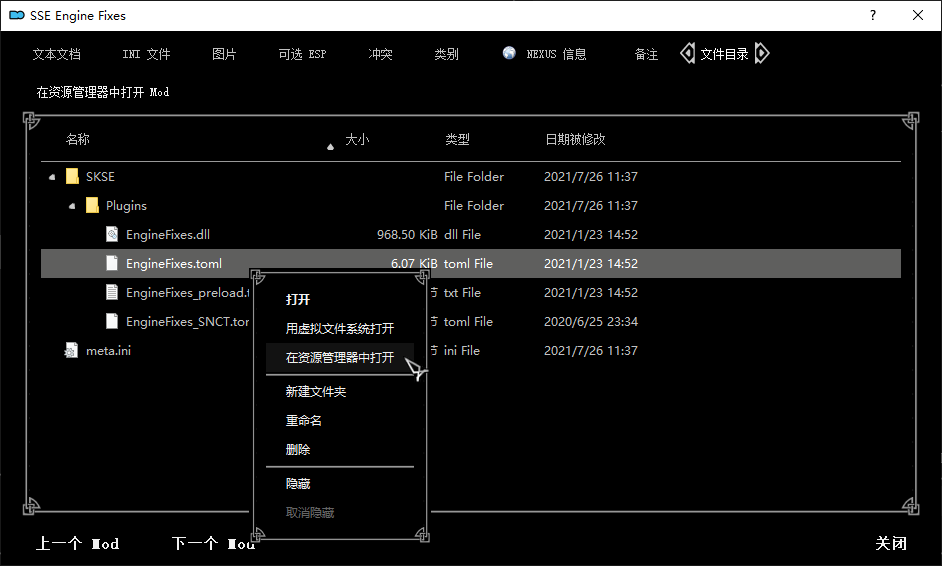Go to 上一个 Mod
The image size is (942, 566).
pyautogui.click(x=77, y=543)
